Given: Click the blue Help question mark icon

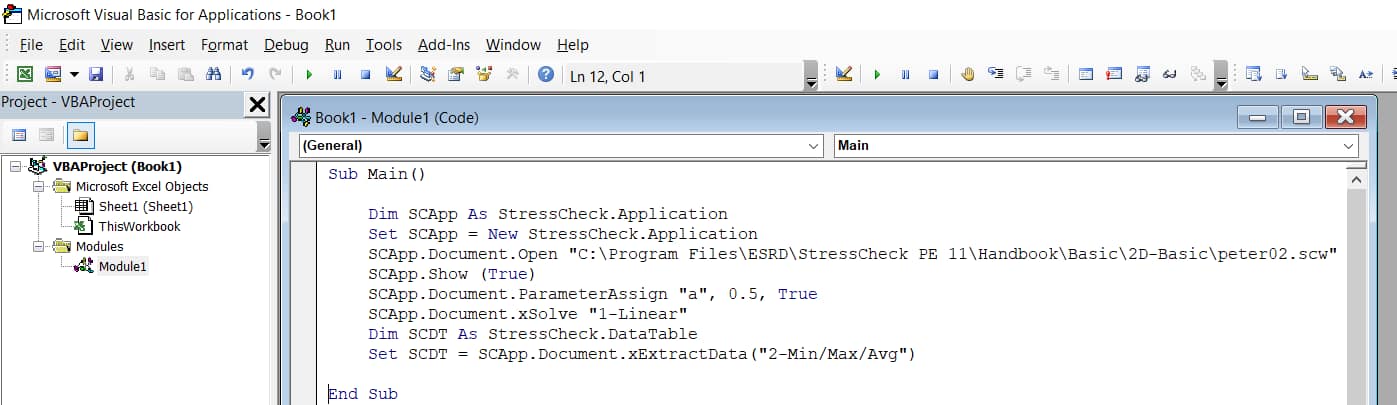Looking at the screenshot, I should coord(545,74).
